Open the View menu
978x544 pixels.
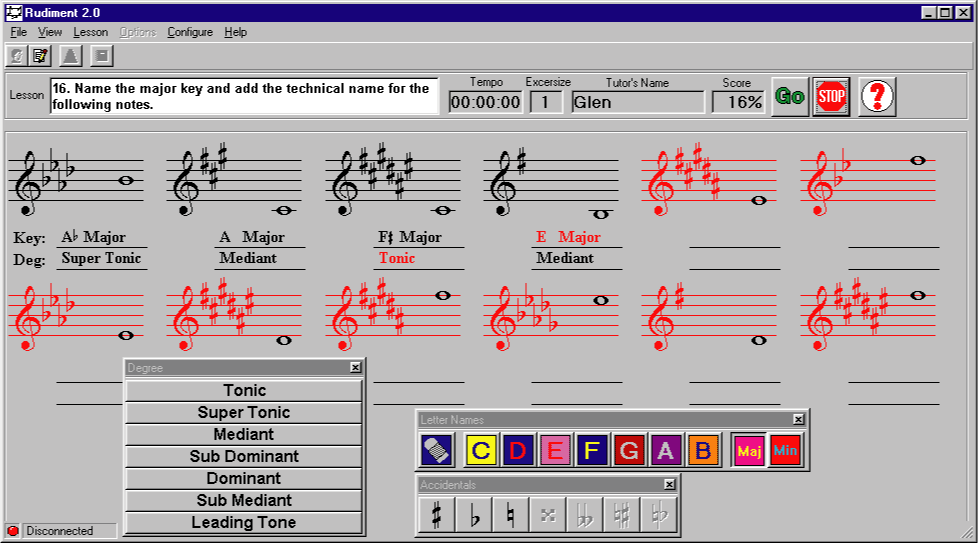point(50,32)
